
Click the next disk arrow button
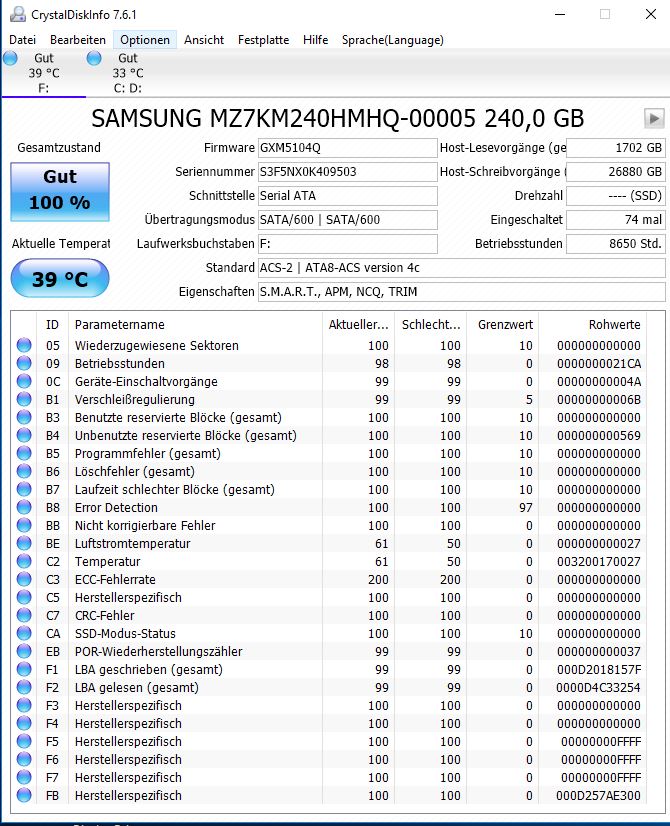pyautogui.click(x=654, y=119)
